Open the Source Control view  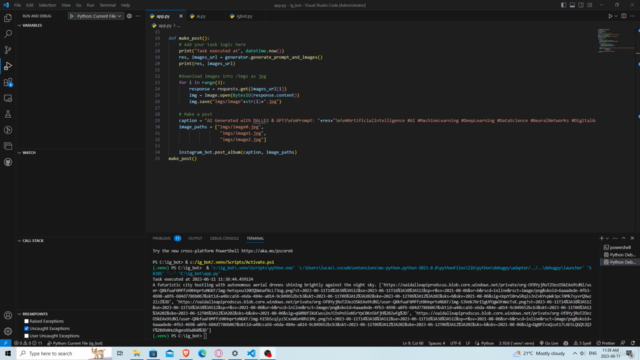8,50
